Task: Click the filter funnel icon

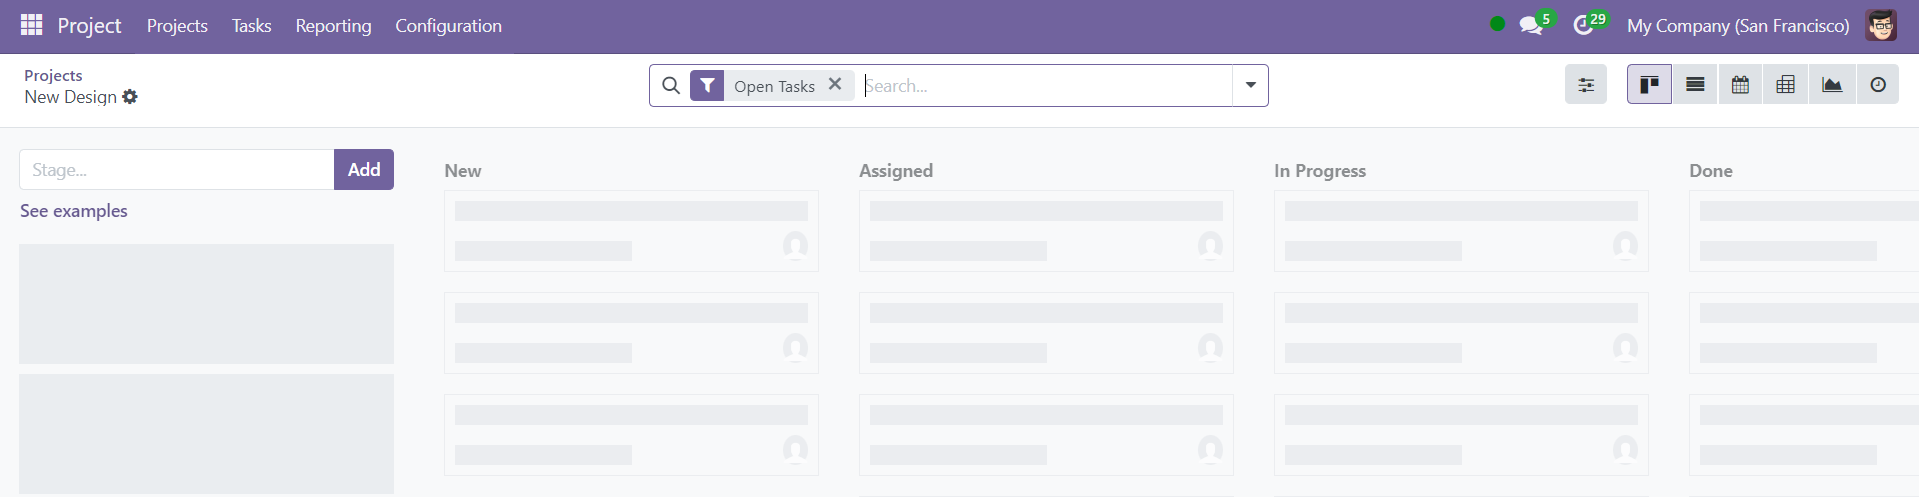Action: coord(707,86)
